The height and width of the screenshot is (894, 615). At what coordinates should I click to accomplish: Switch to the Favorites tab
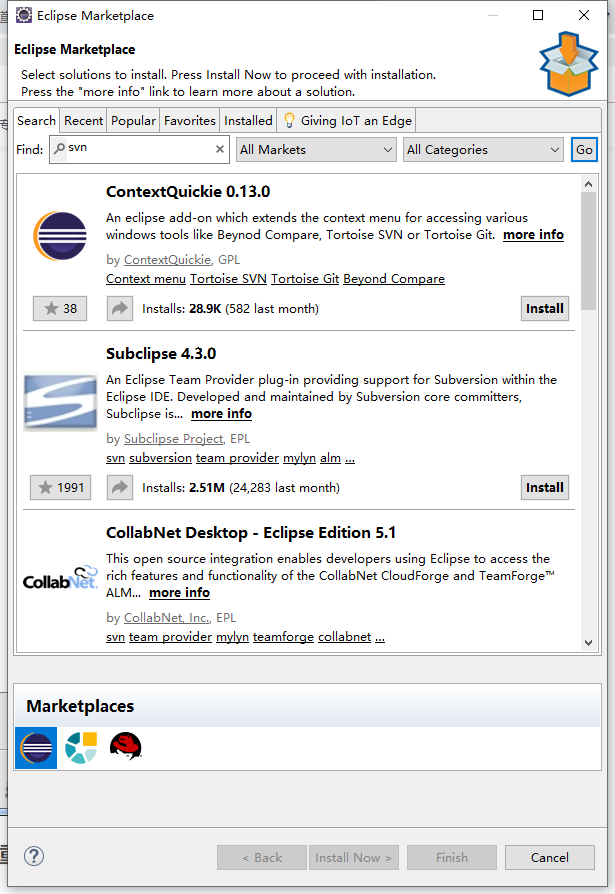(190, 121)
